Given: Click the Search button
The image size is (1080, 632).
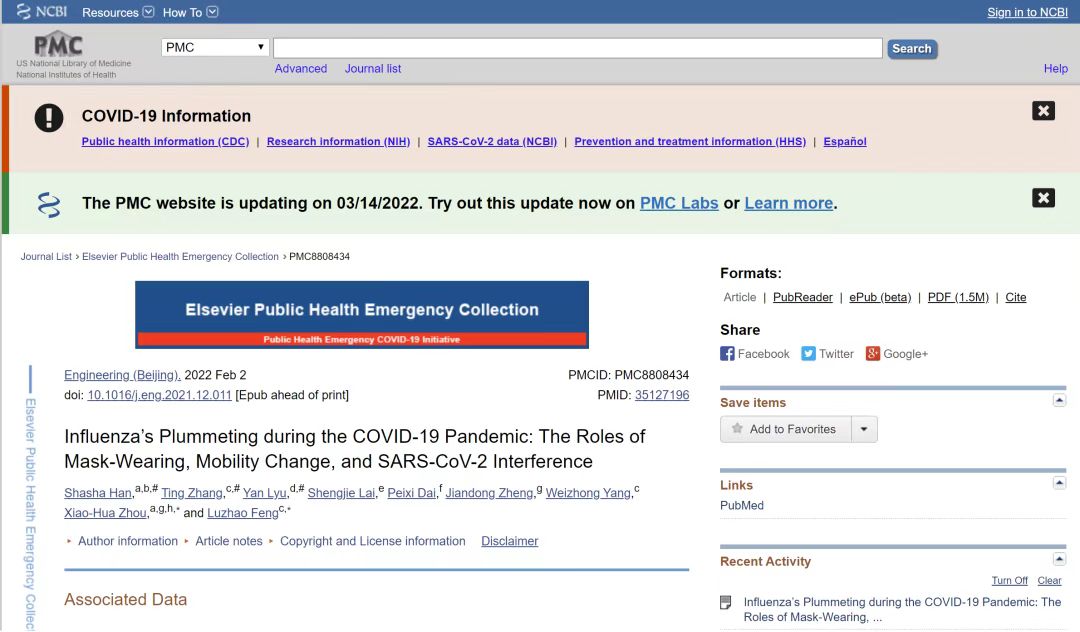Looking at the screenshot, I should [911, 48].
